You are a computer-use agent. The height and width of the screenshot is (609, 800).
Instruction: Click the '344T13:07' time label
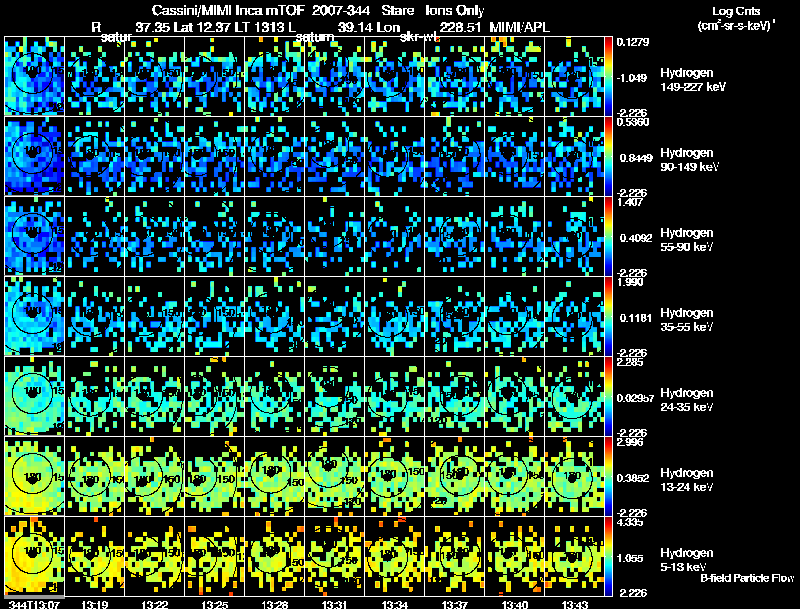point(32,604)
